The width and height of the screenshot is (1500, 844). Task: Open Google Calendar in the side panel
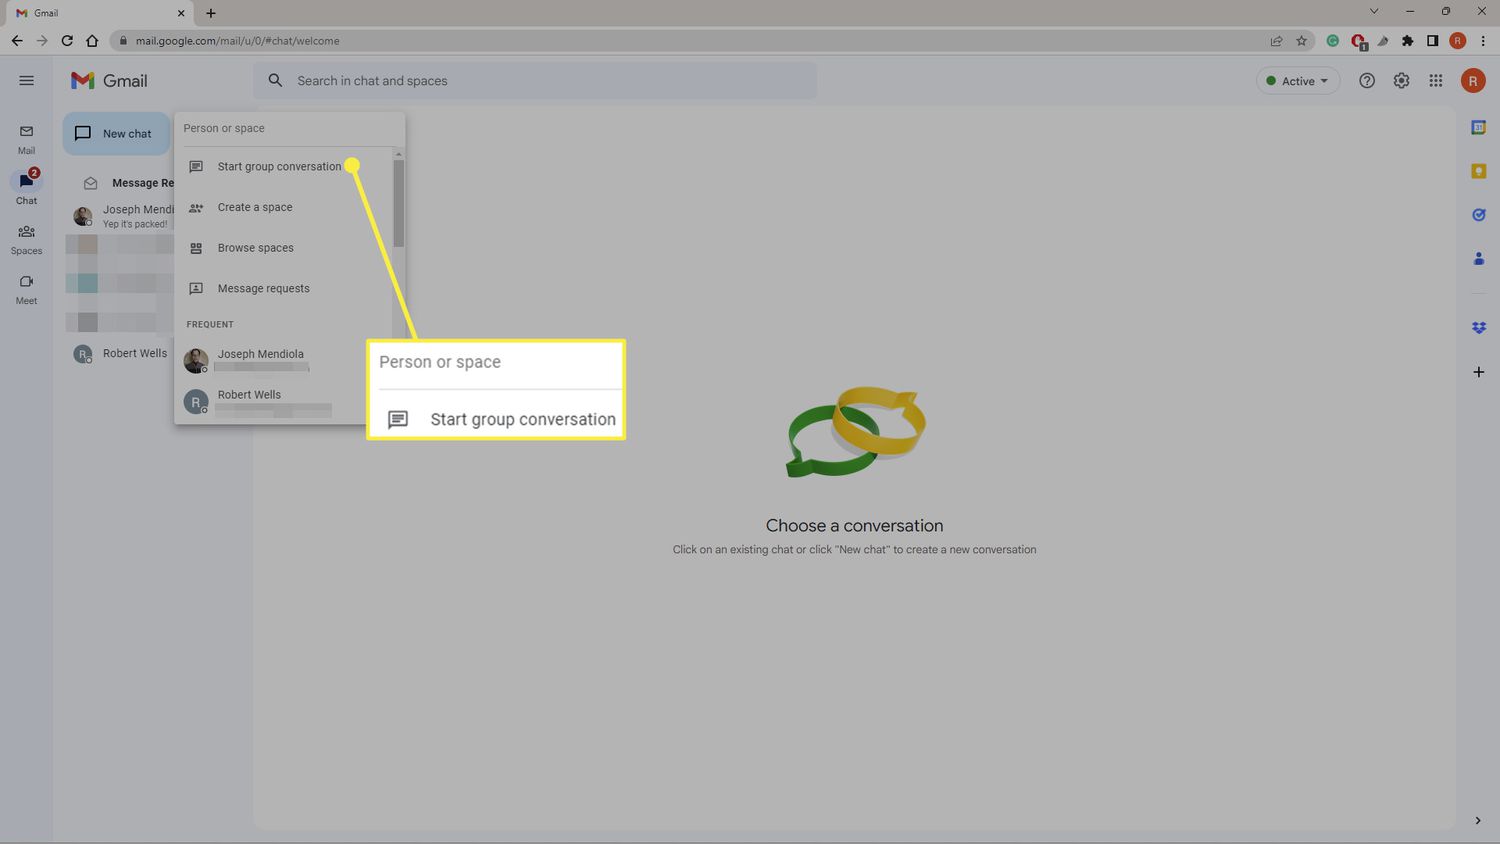(1478, 127)
